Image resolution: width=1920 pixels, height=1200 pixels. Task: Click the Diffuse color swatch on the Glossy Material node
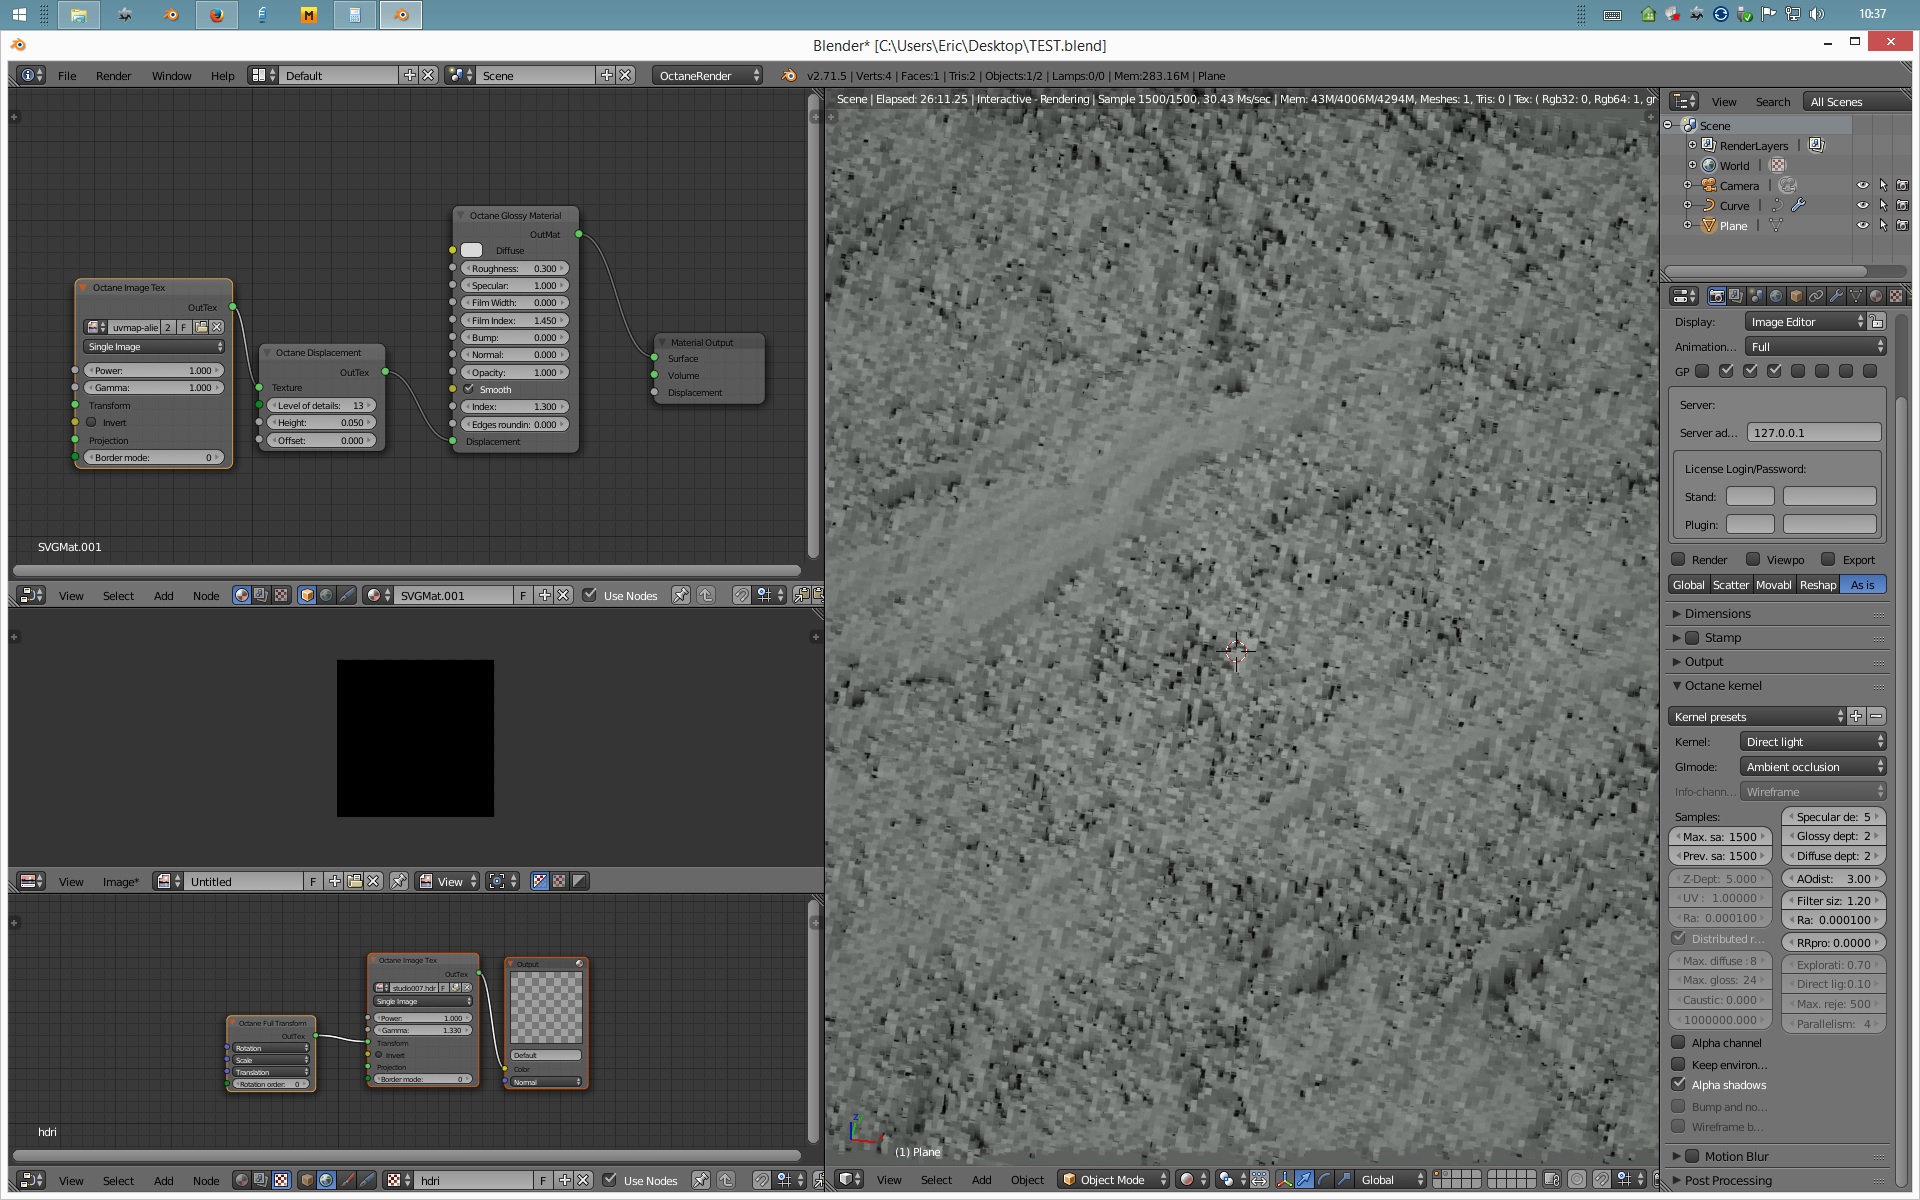point(472,250)
